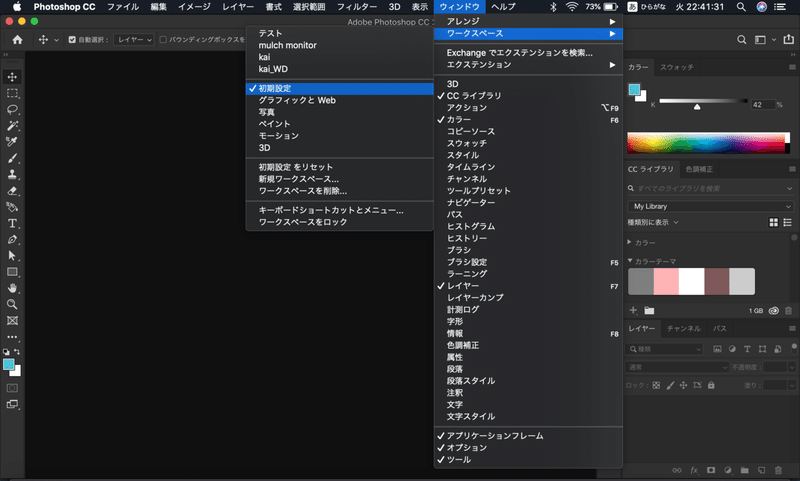Select the Eyedropper tool

(12, 142)
